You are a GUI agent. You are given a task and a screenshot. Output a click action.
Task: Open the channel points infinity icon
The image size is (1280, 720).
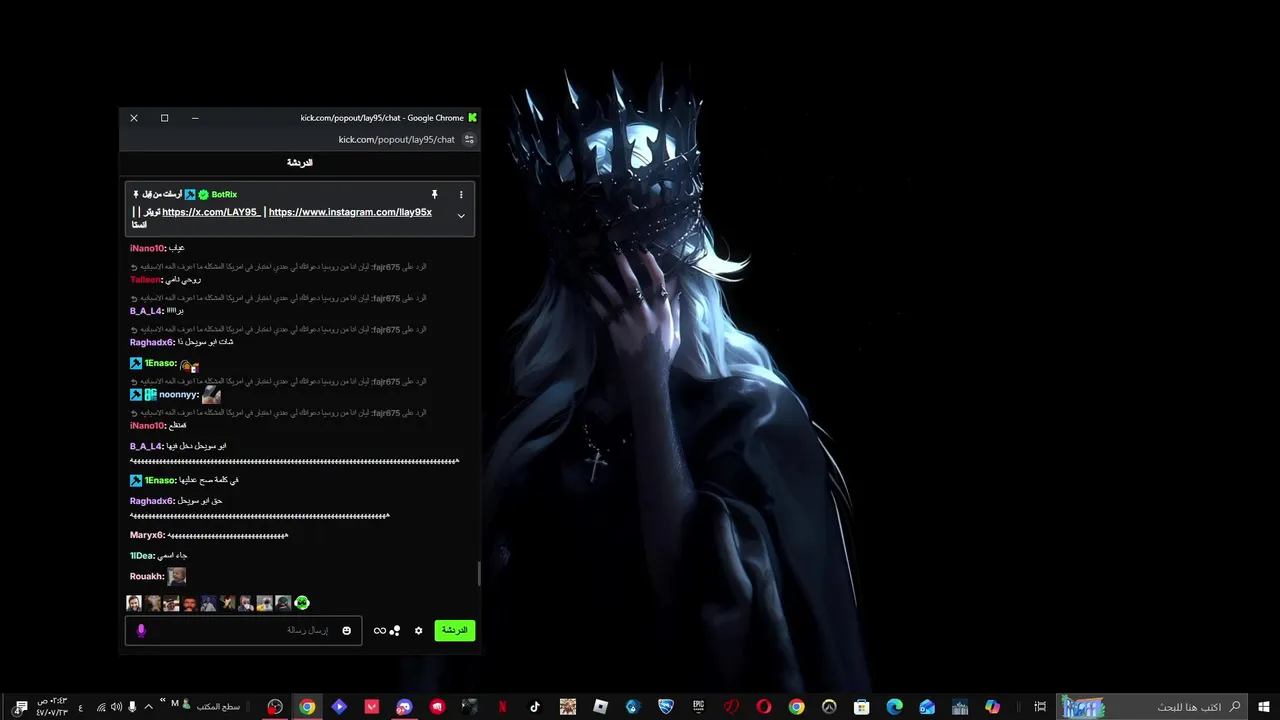(x=380, y=630)
